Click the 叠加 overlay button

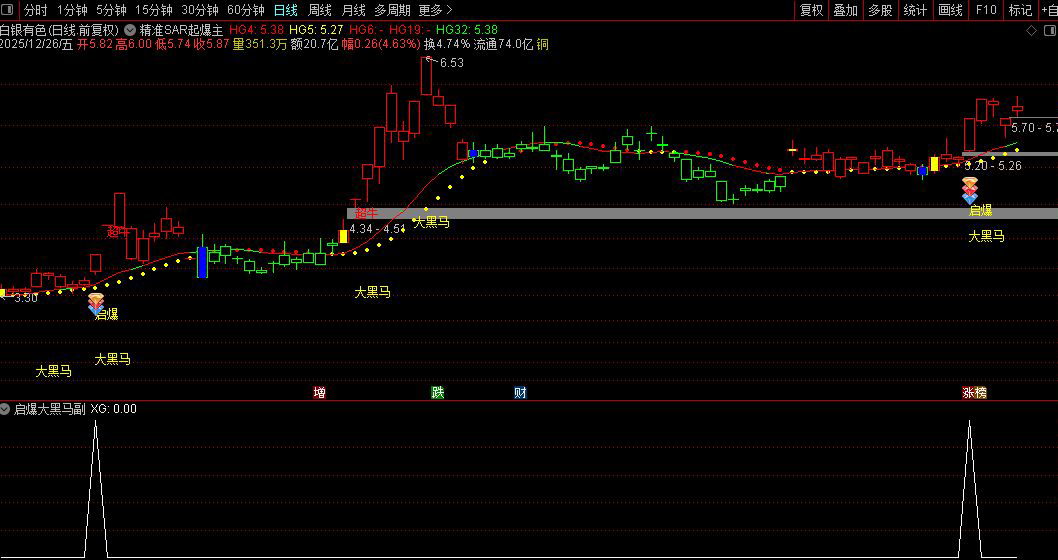tap(845, 10)
